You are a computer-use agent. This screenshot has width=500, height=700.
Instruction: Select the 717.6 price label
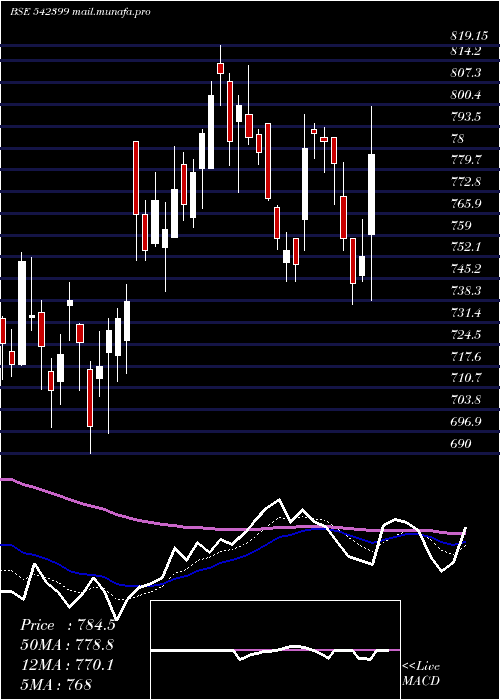[466, 356]
